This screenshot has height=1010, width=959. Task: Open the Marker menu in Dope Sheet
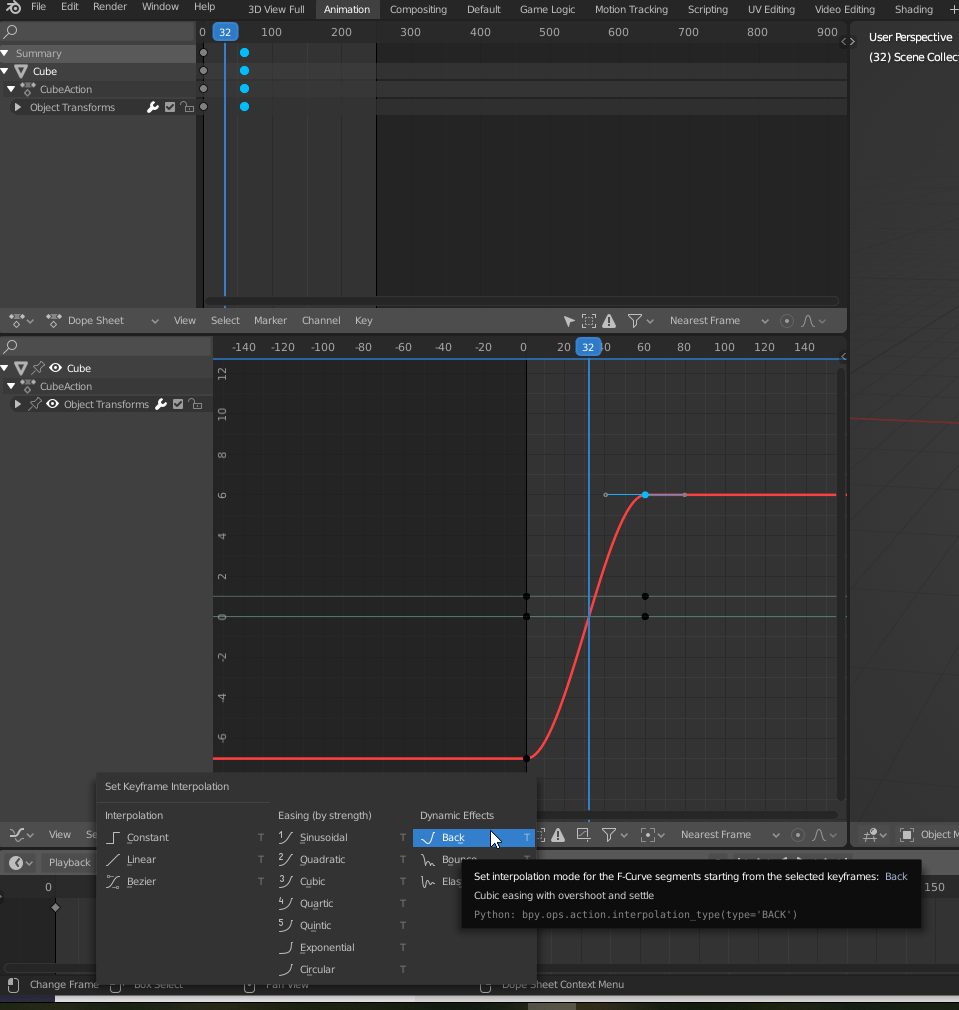pyautogui.click(x=270, y=321)
